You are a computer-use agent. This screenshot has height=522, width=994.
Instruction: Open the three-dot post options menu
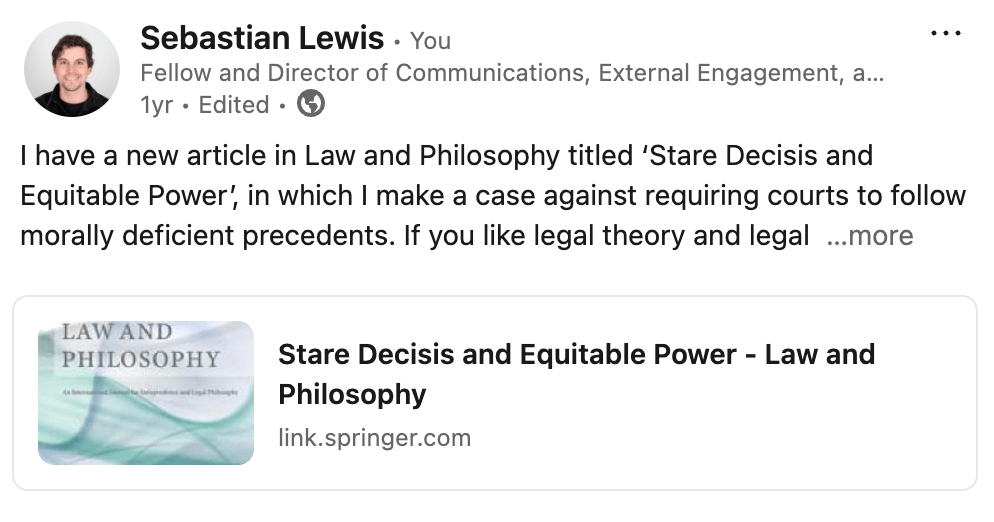click(945, 33)
